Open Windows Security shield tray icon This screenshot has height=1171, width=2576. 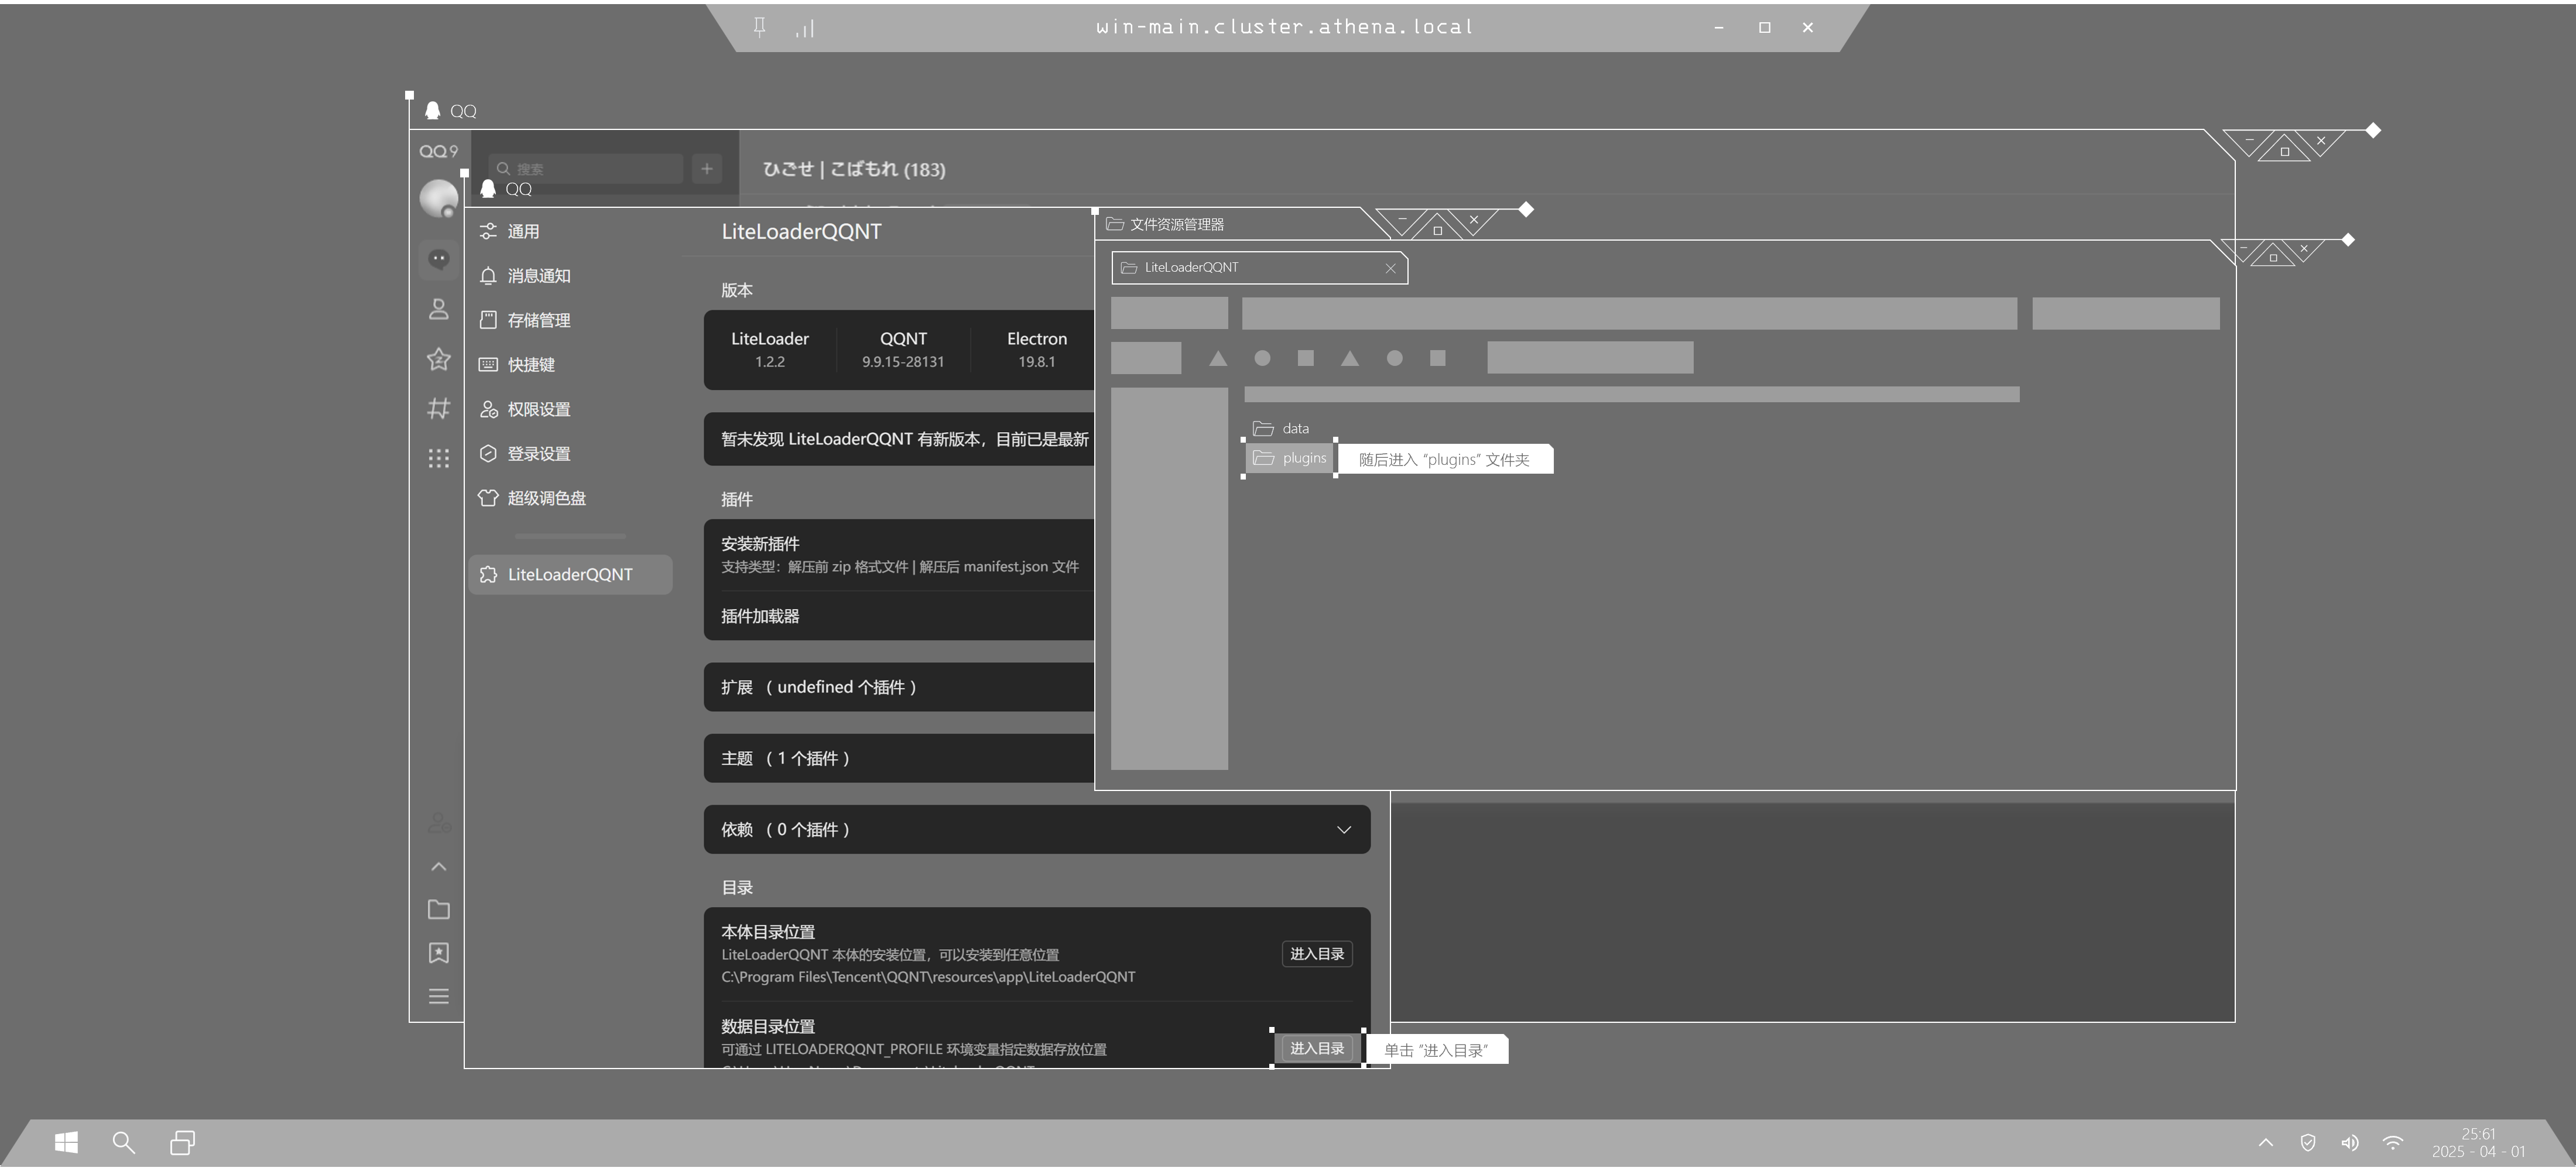[x=2308, y=1143]
